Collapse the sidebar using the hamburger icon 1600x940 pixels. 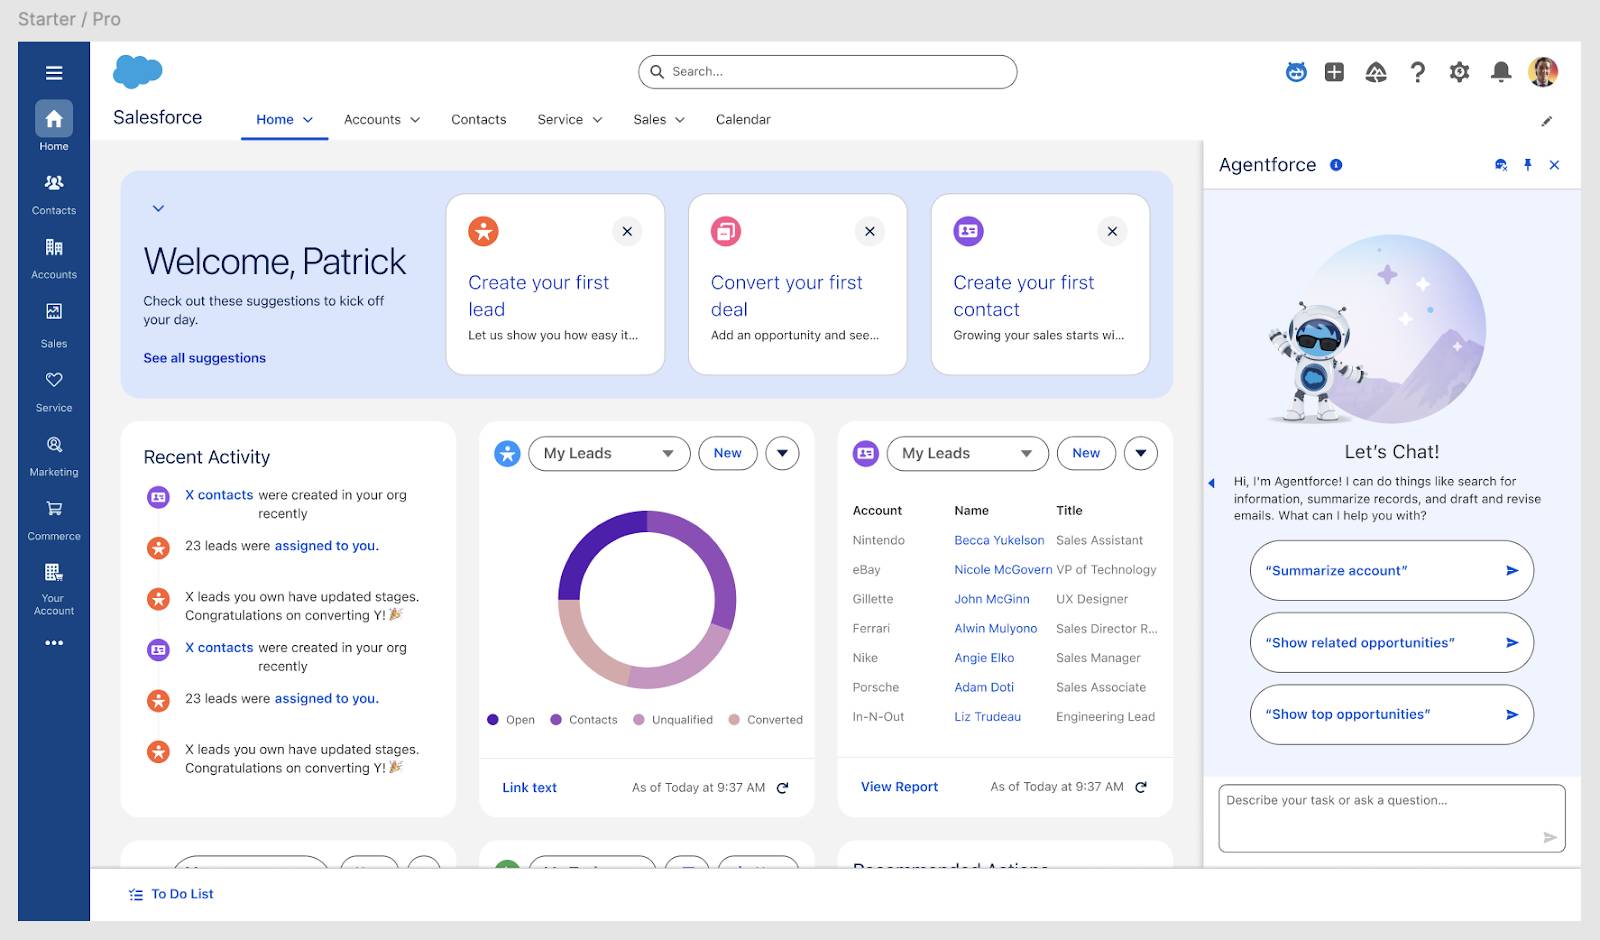click(53, 71)
